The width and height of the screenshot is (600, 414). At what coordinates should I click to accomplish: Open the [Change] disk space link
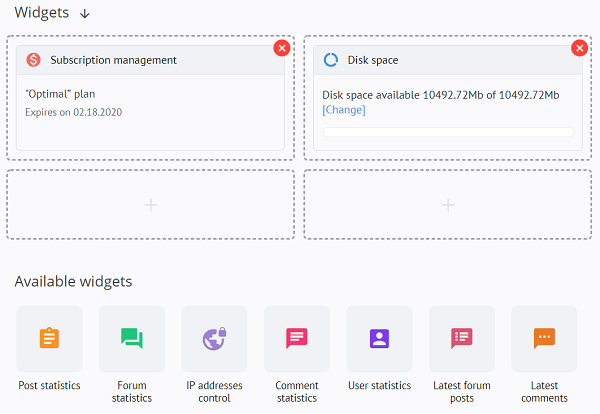[344, 110]
